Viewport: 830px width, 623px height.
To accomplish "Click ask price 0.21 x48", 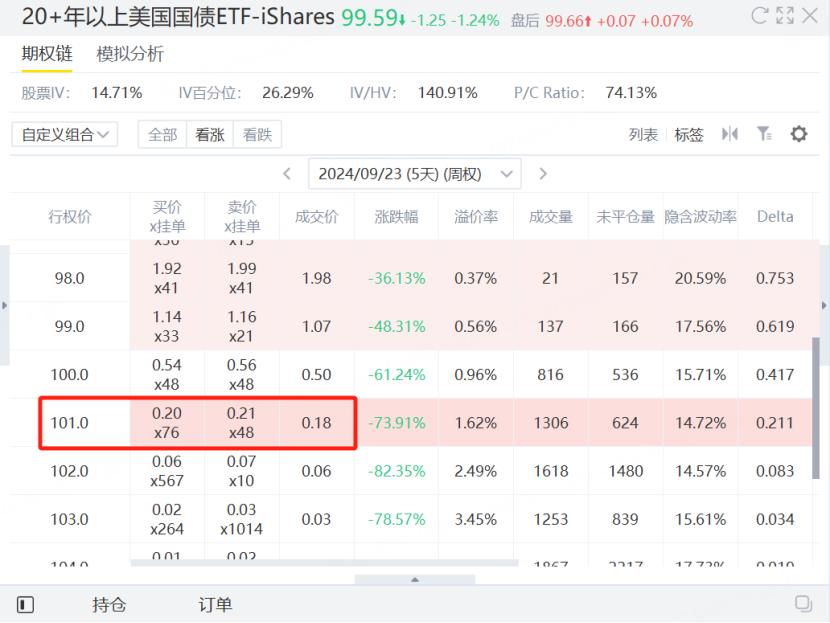I will point(241,422).
